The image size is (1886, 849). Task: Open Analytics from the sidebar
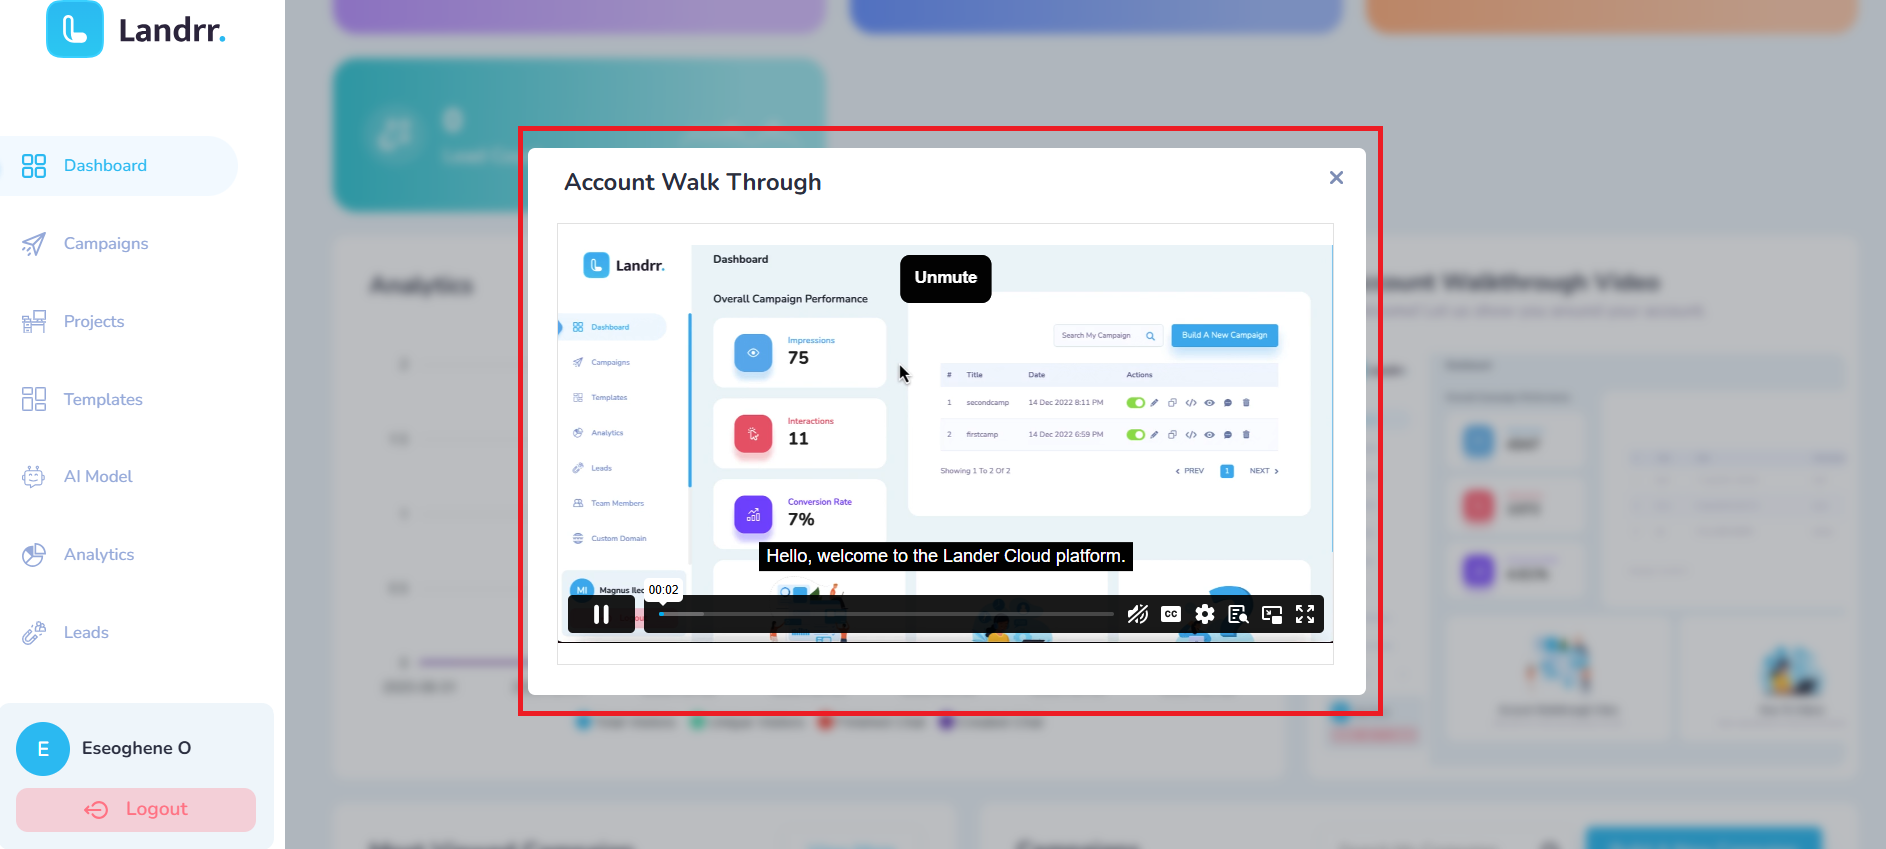click(78, 554)
